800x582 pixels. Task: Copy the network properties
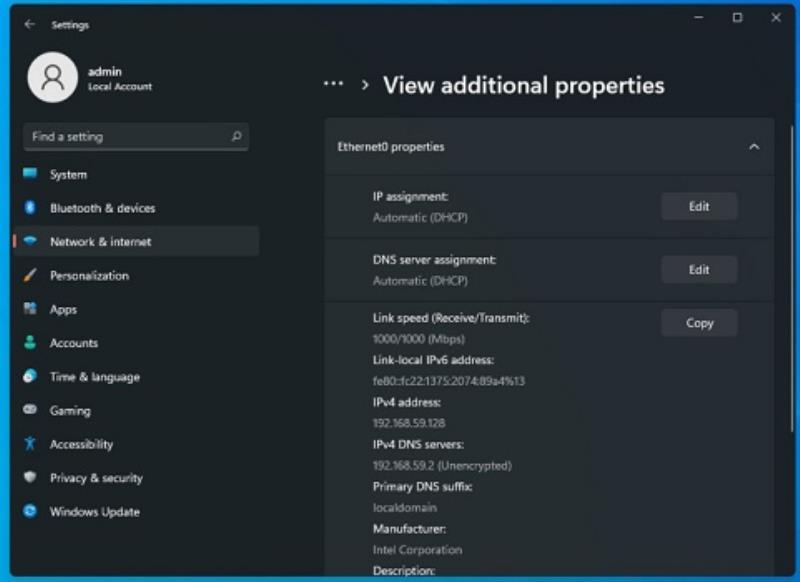pyautogui.click(x=699, y=322)
